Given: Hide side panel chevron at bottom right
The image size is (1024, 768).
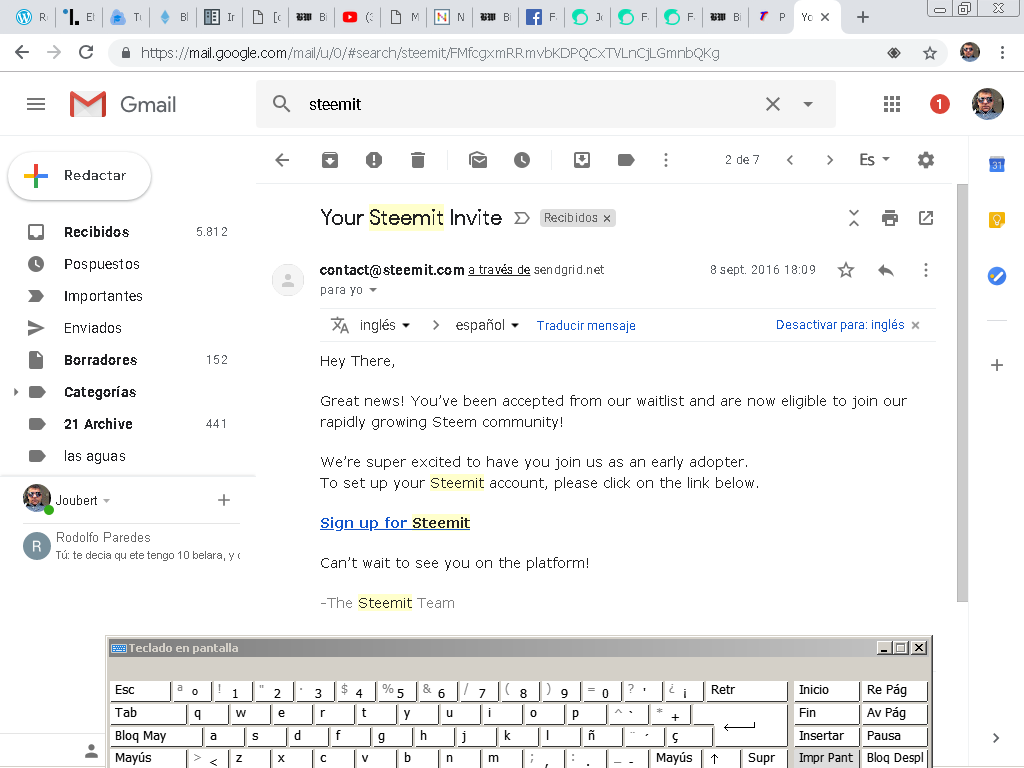Looking at the screenshot, I should pyautogui.click(x=996, y=738).
